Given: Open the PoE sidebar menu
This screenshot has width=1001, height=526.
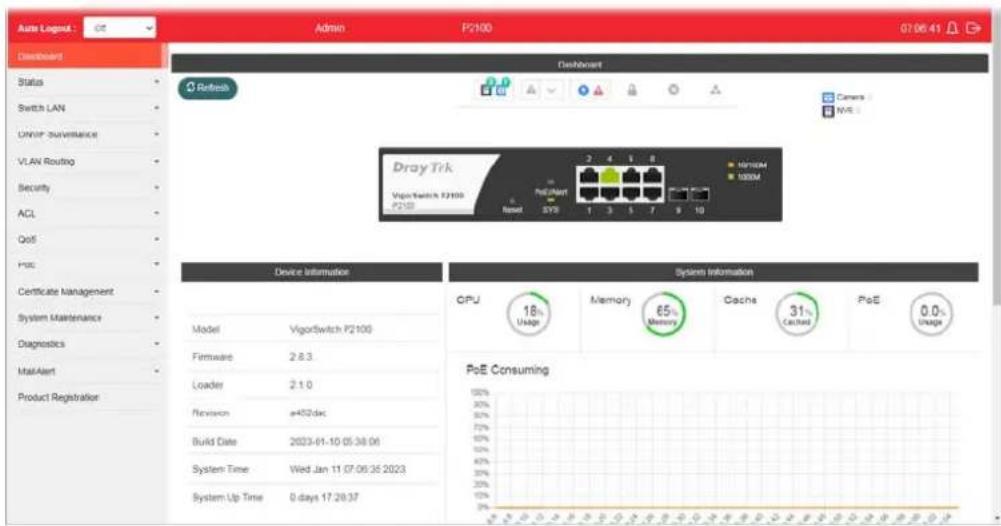Looking at the screenshot, I should 86,265.
